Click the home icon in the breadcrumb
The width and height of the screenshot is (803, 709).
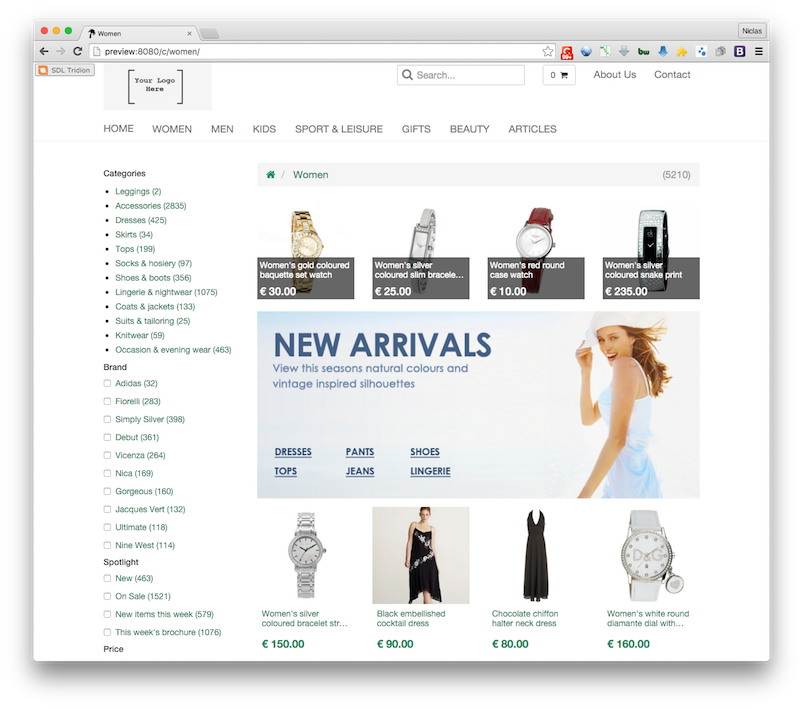[x=271, y=175]
